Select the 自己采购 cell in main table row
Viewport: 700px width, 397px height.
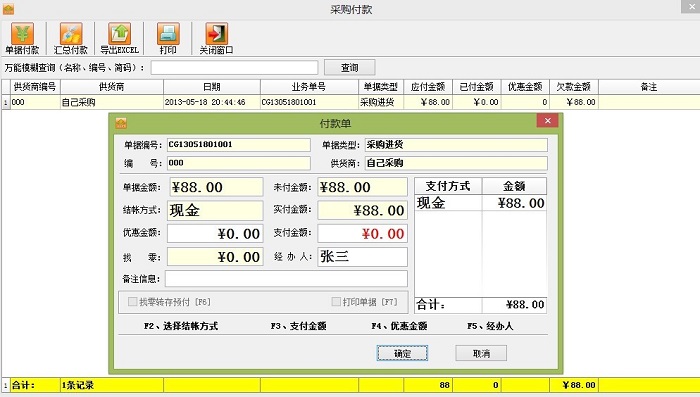[x=112, y=102]
